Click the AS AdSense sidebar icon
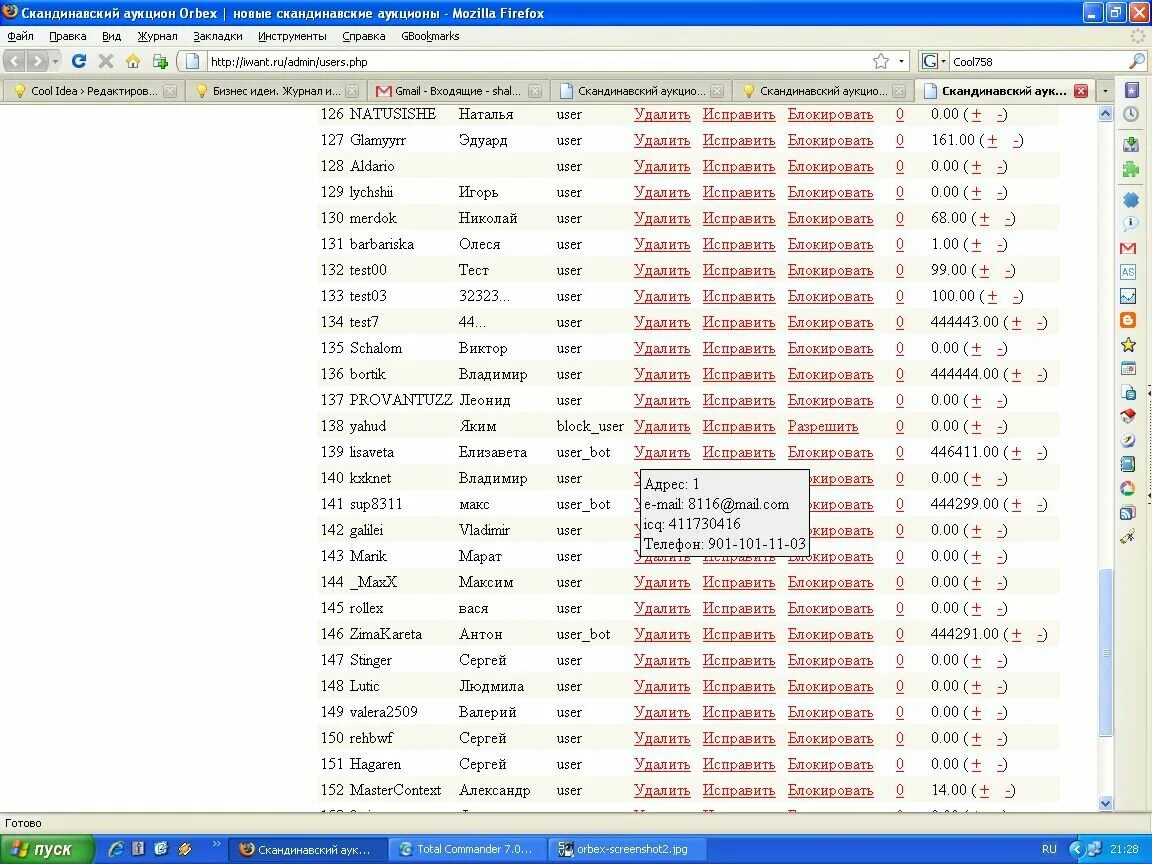 [1128, 272]
